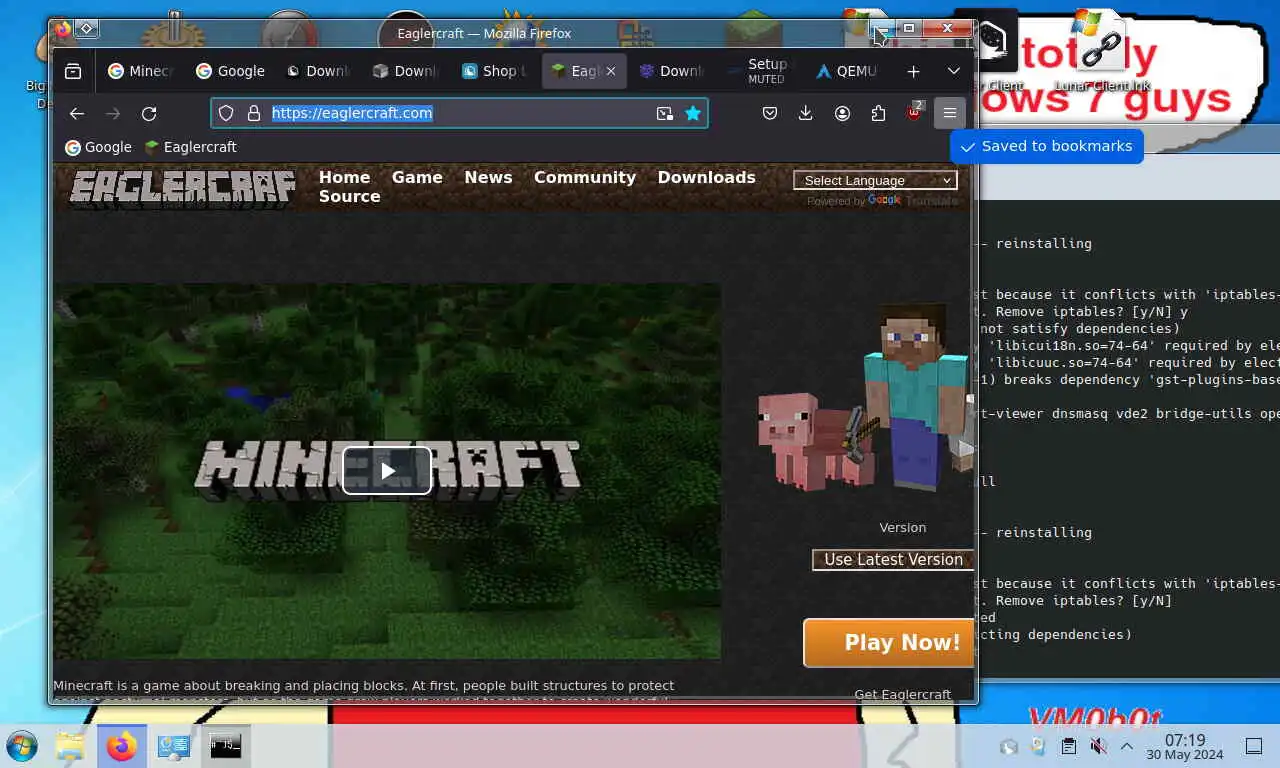Open the system settings taskbar icon
The width and height of the screenshot is (1280, 768).
174,746
